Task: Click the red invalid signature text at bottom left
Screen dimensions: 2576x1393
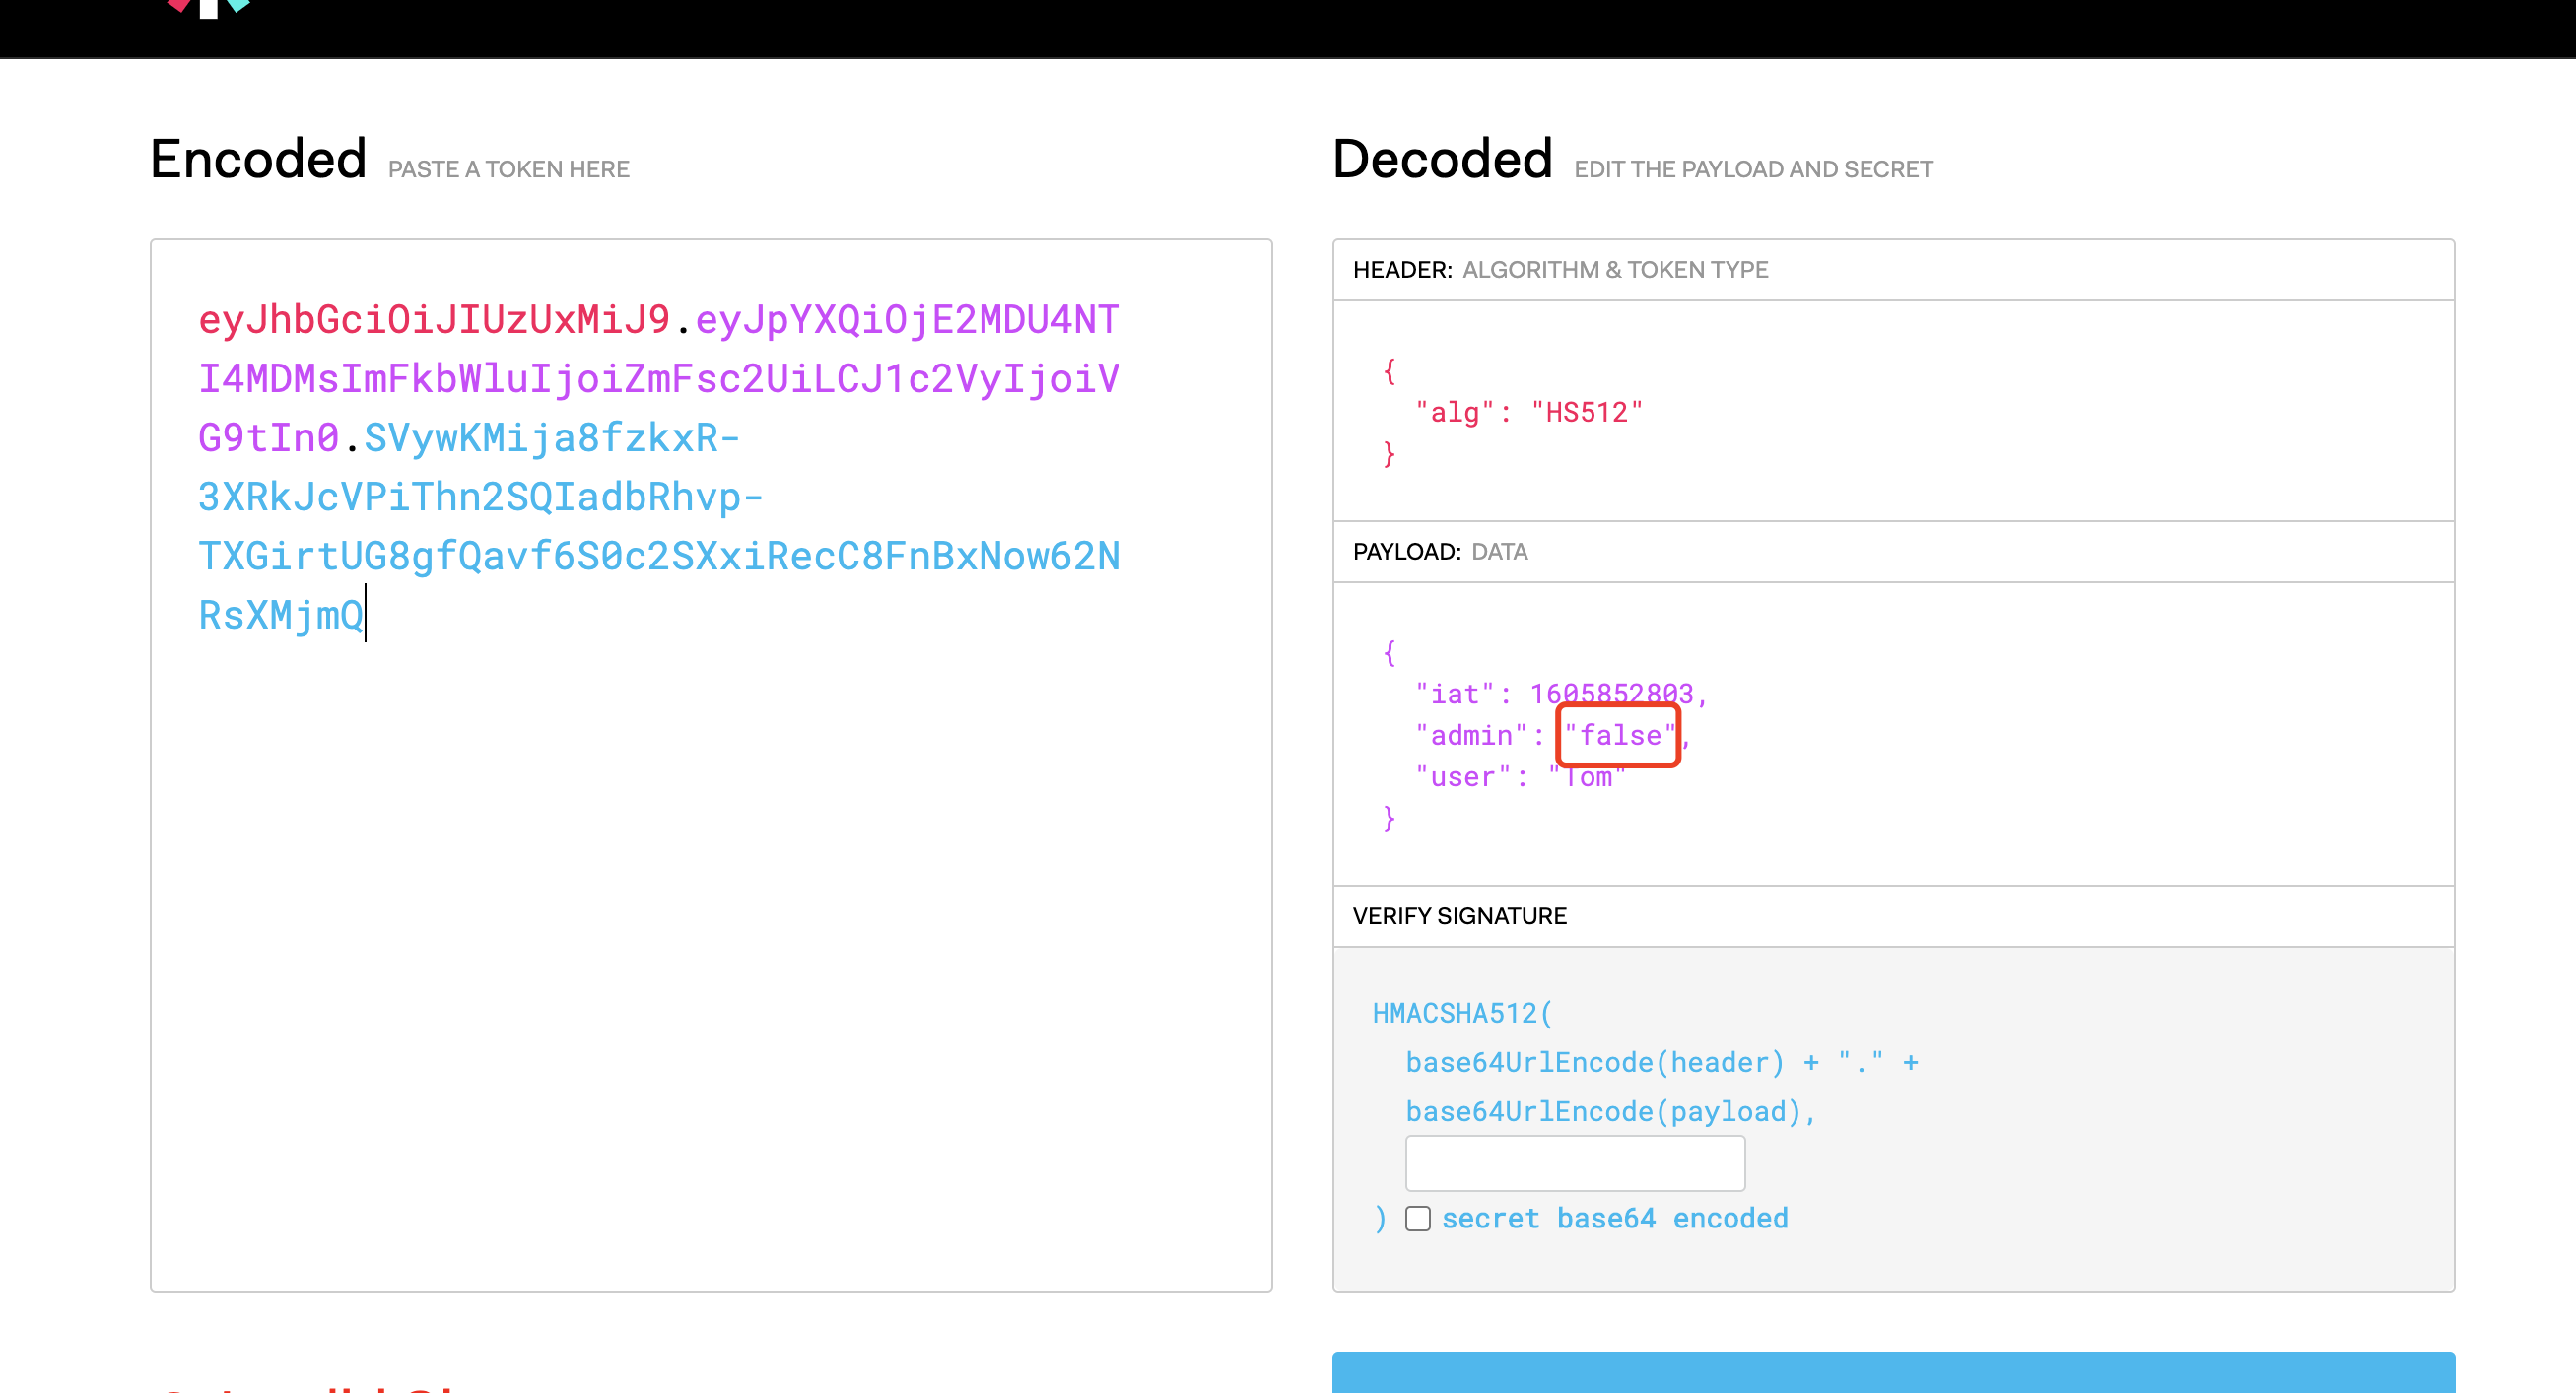Action: 310,1387
